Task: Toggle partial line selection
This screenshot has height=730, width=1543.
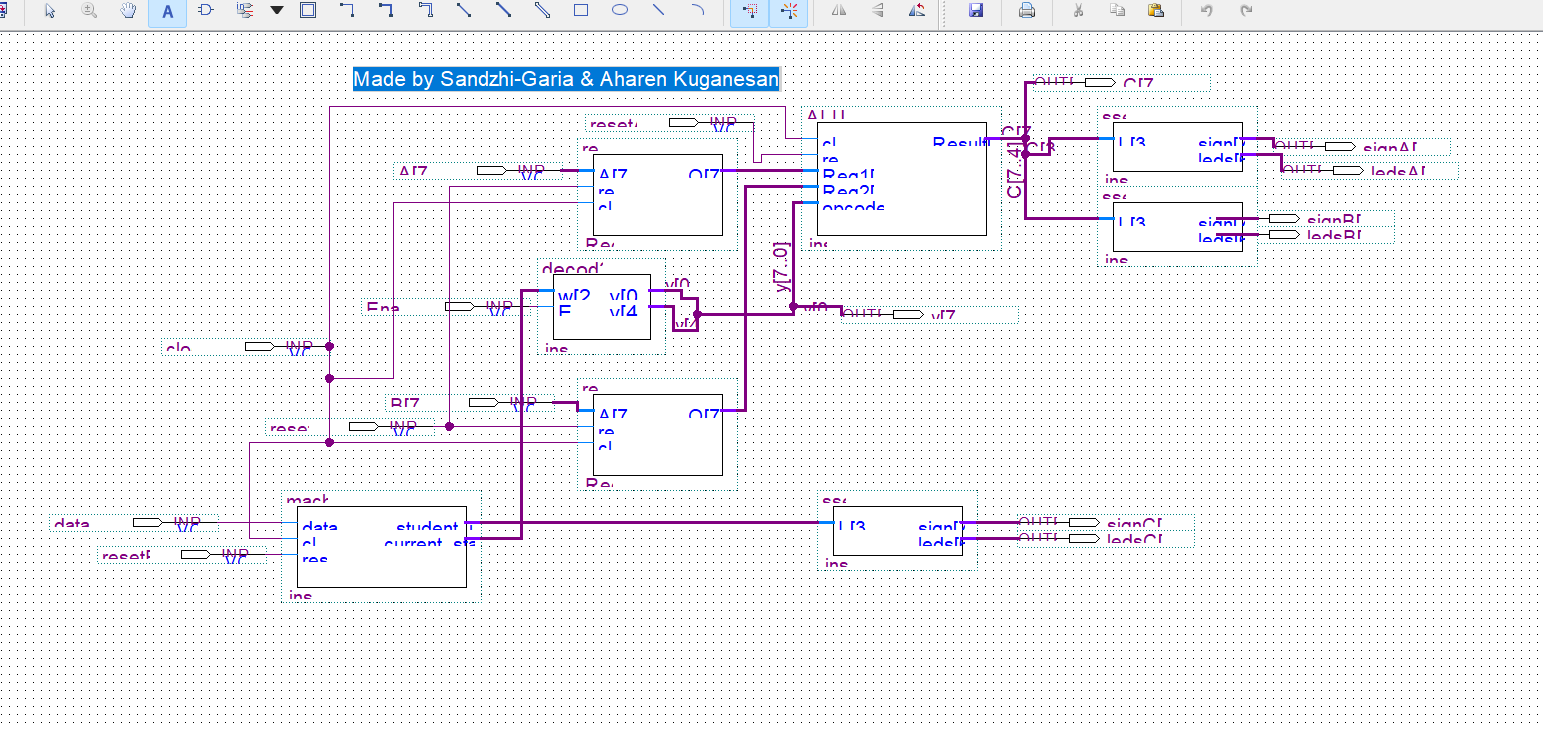Action: click(750, 11)
